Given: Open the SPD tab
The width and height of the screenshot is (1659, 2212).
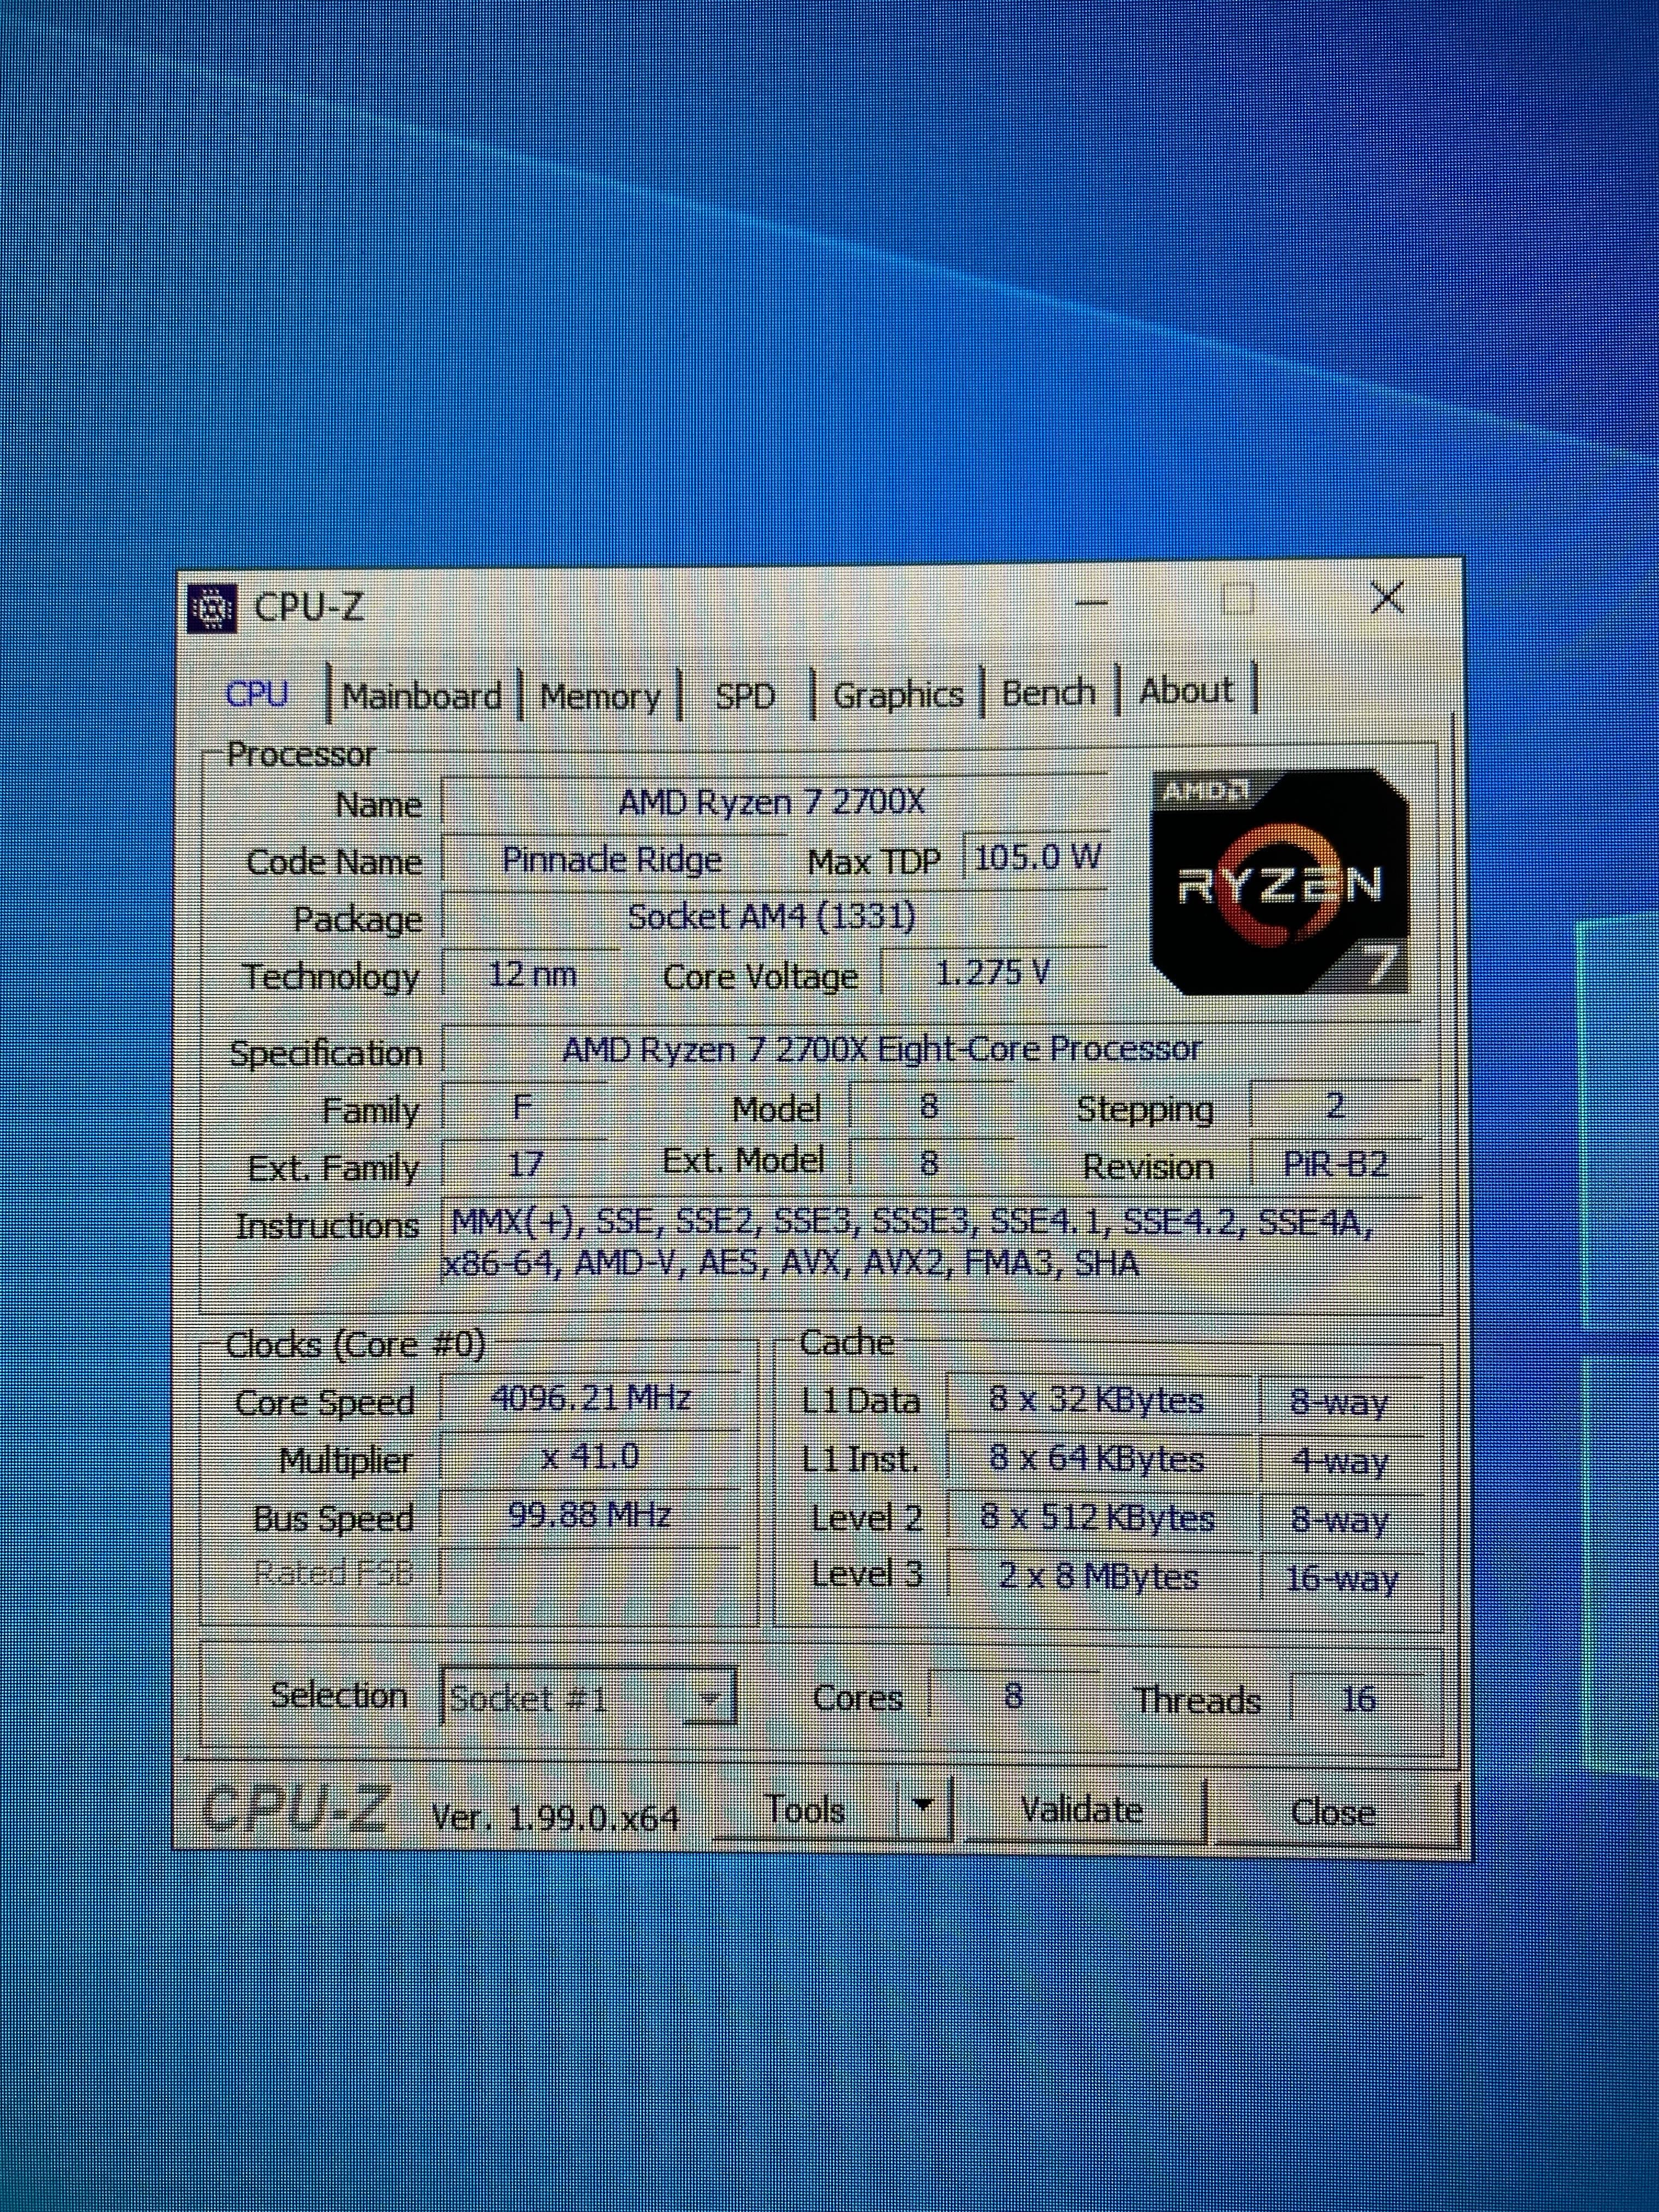Looking at the screenshot, I should coord(745,695).
